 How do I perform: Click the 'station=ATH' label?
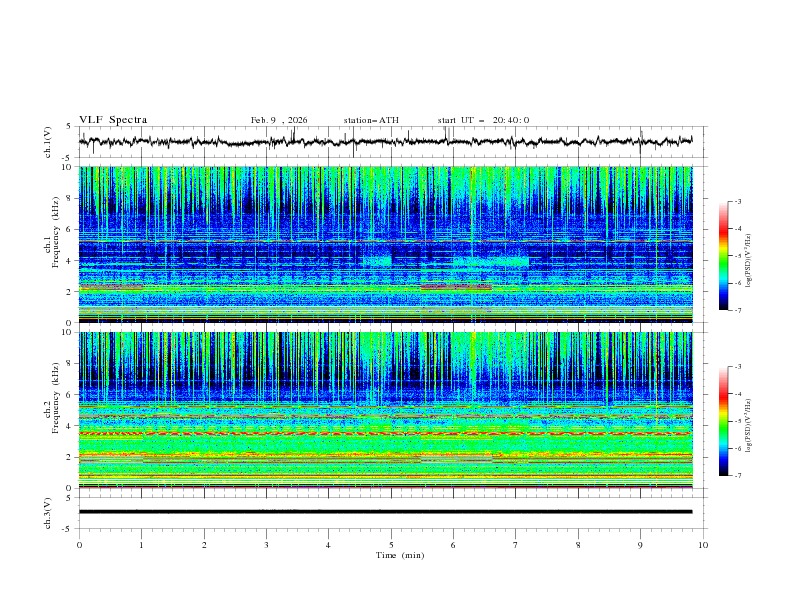tap(371, 120)
